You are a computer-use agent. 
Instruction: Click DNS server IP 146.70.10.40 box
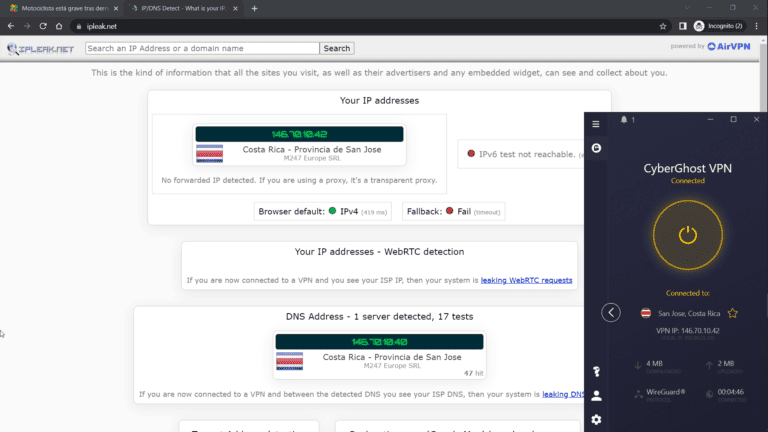(379, 341)
